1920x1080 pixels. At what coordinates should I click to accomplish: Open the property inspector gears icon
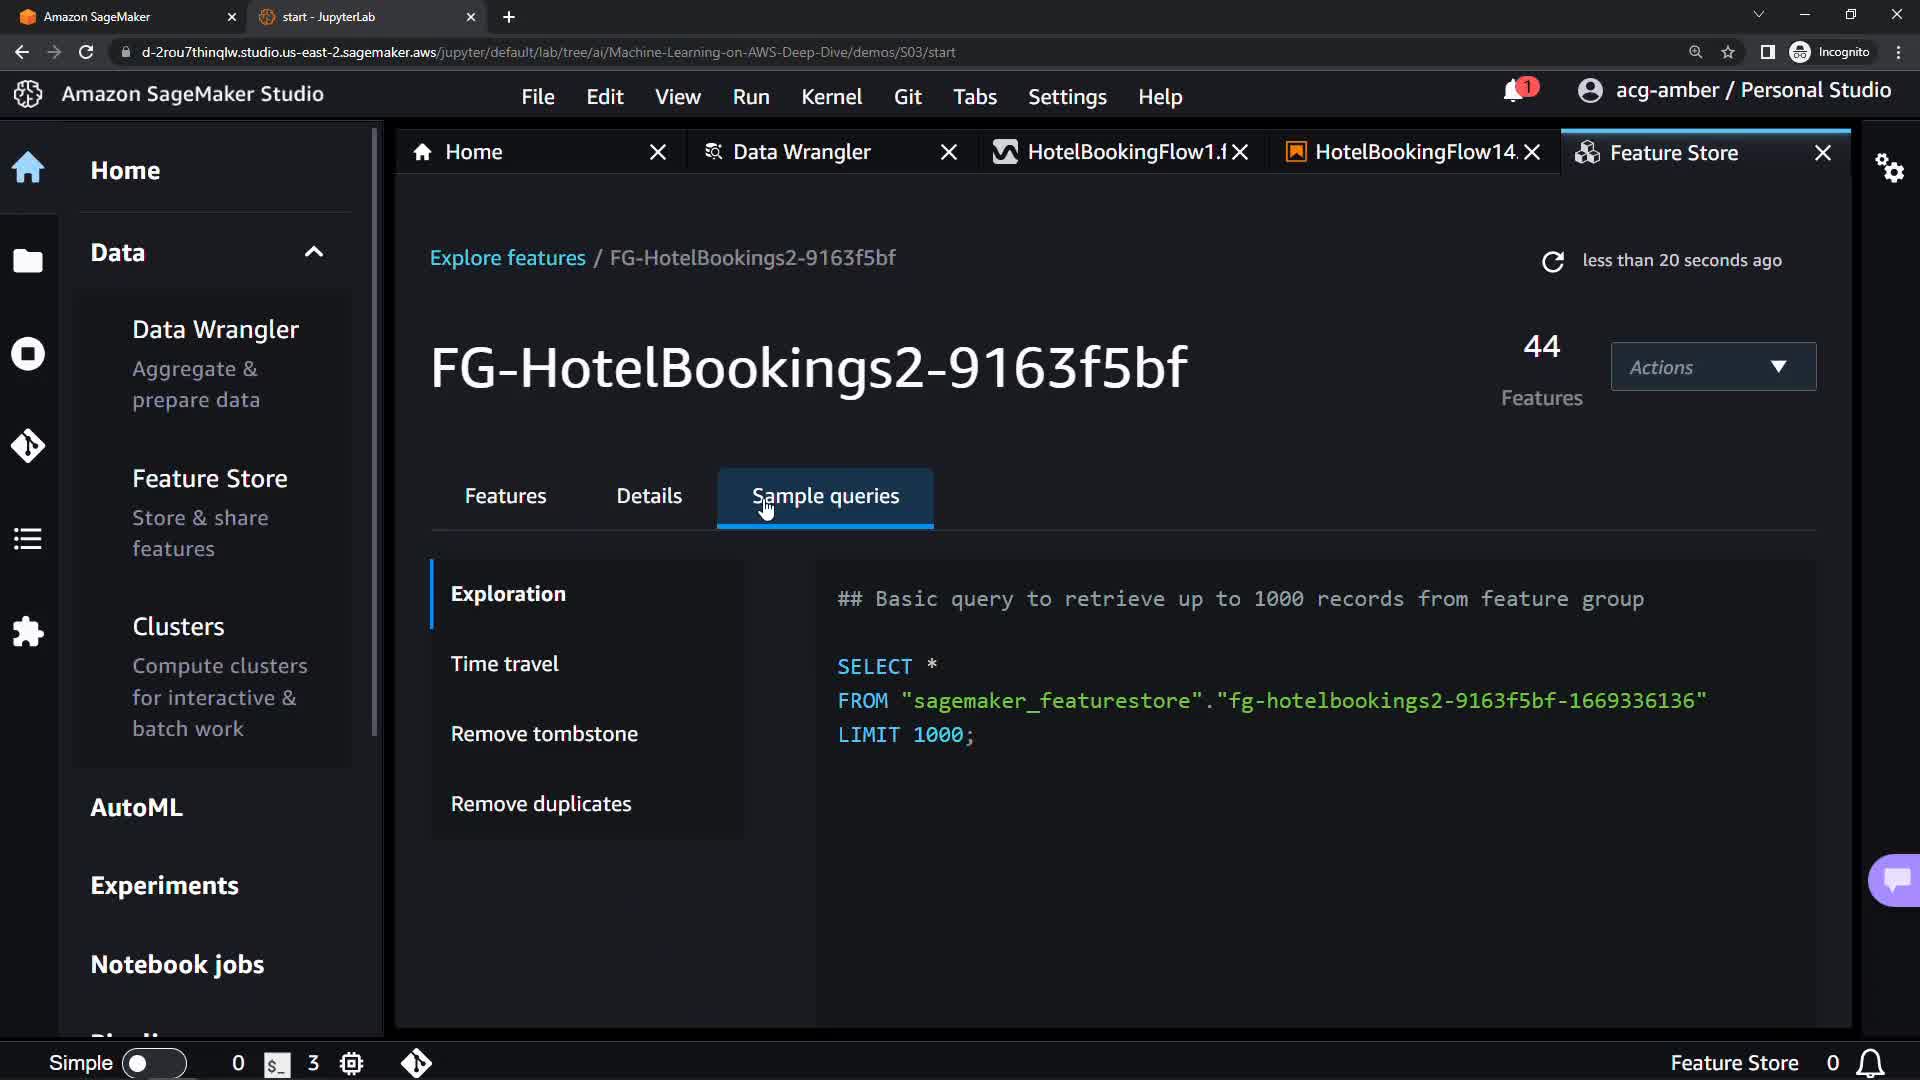(1889, 167)
